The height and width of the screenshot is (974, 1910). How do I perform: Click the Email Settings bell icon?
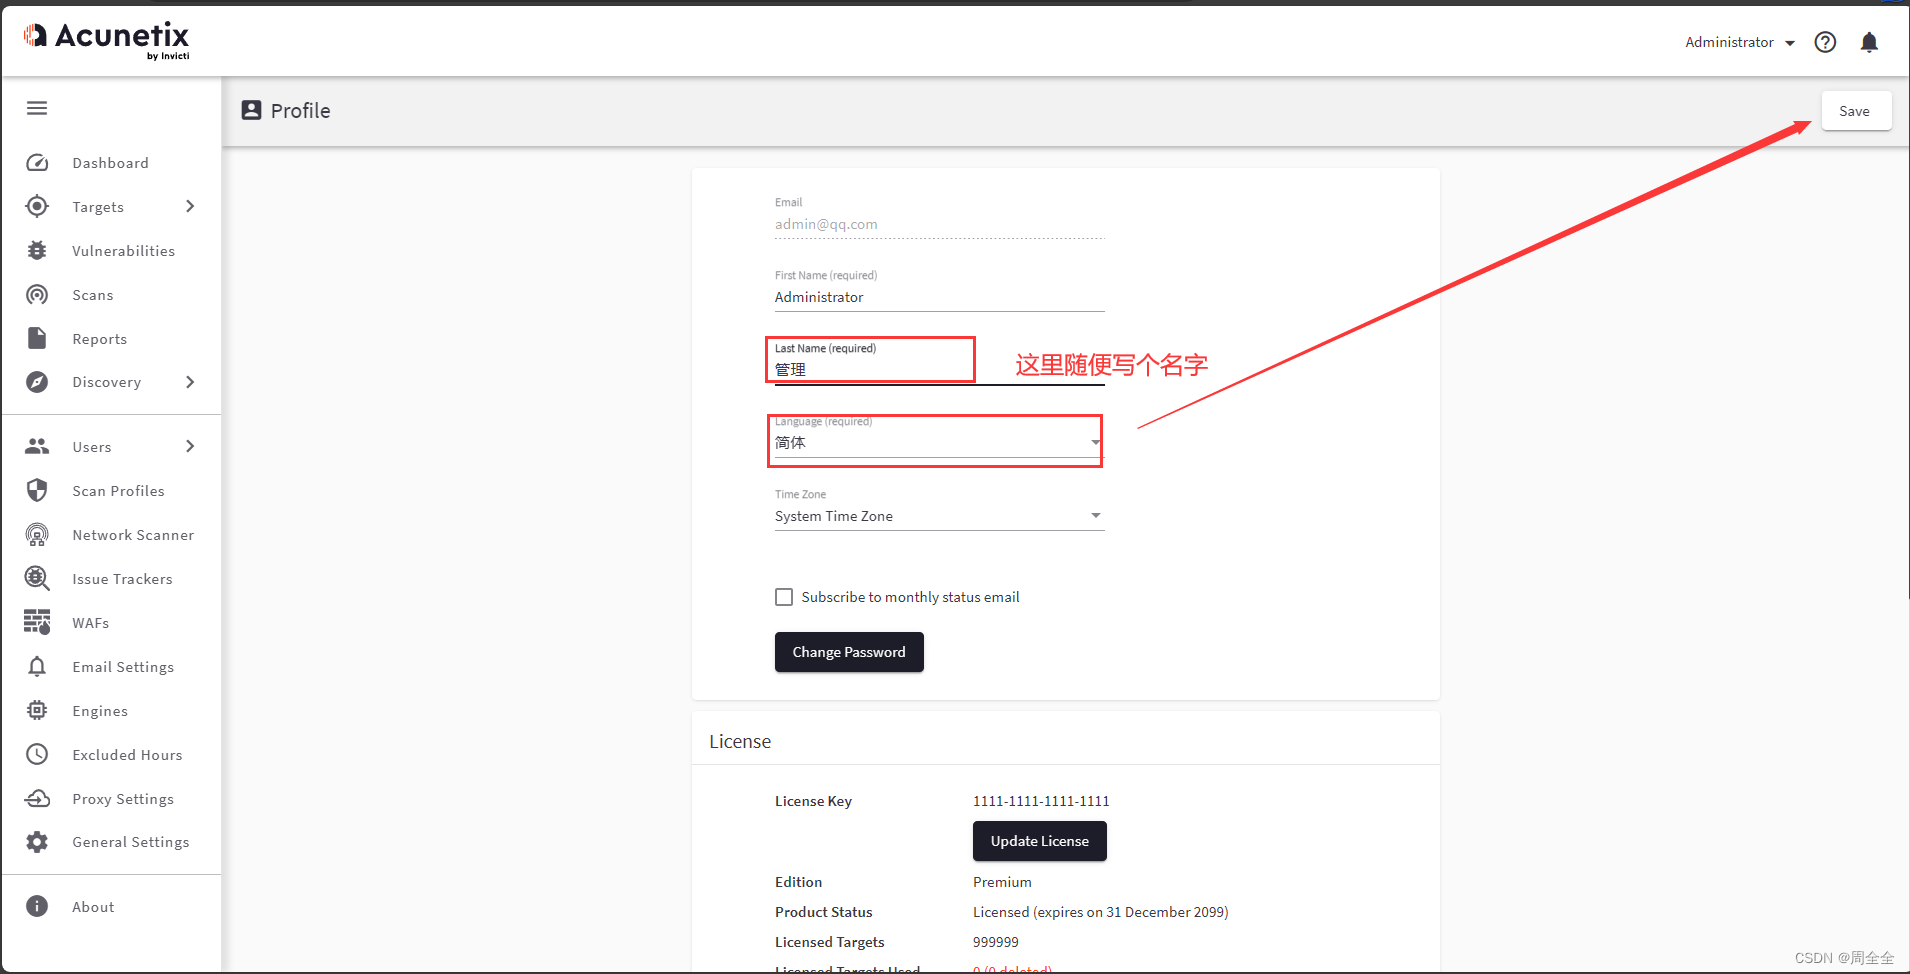[37, 666]
